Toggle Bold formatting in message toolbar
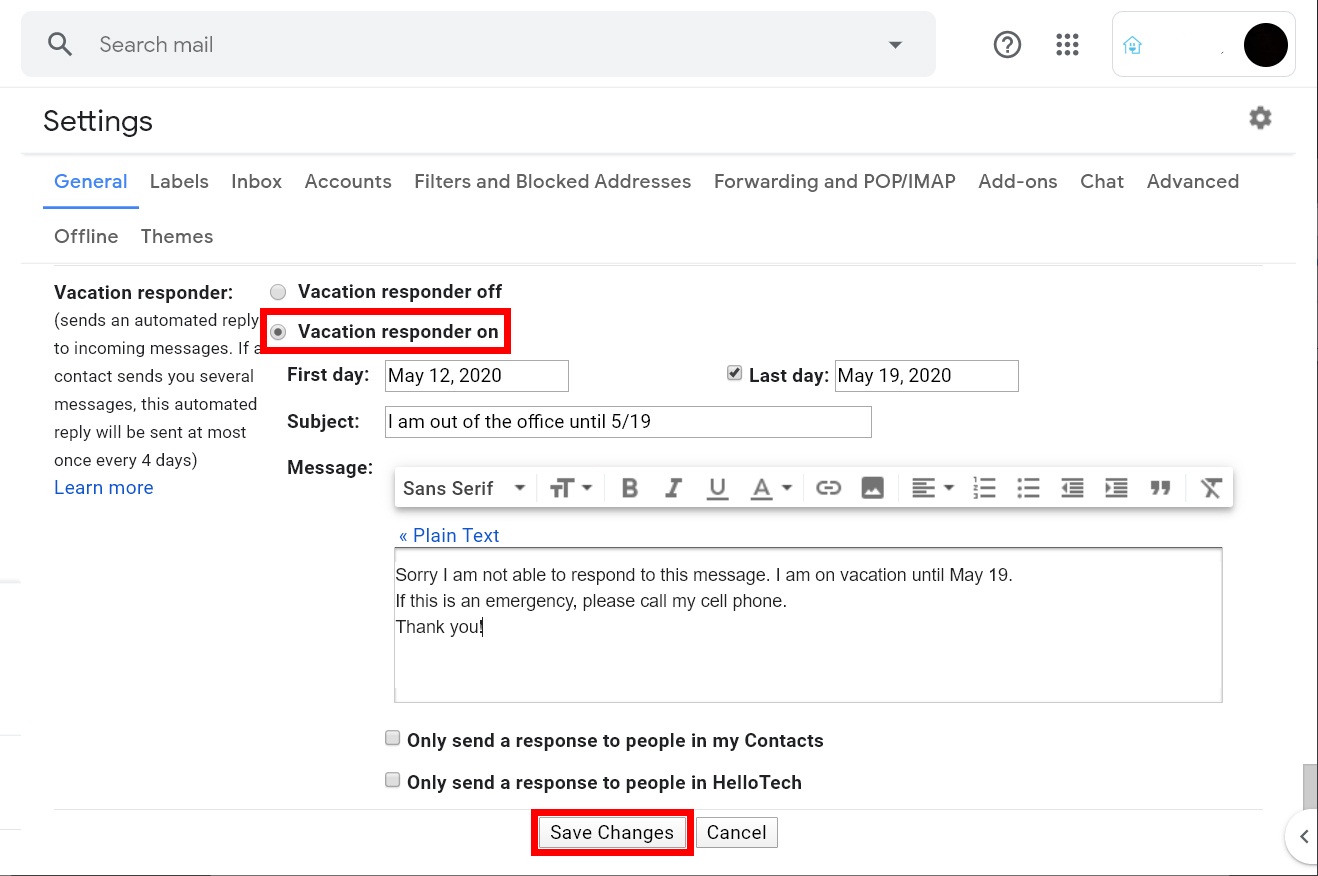 pyautogui.click(x=629, y=488)
